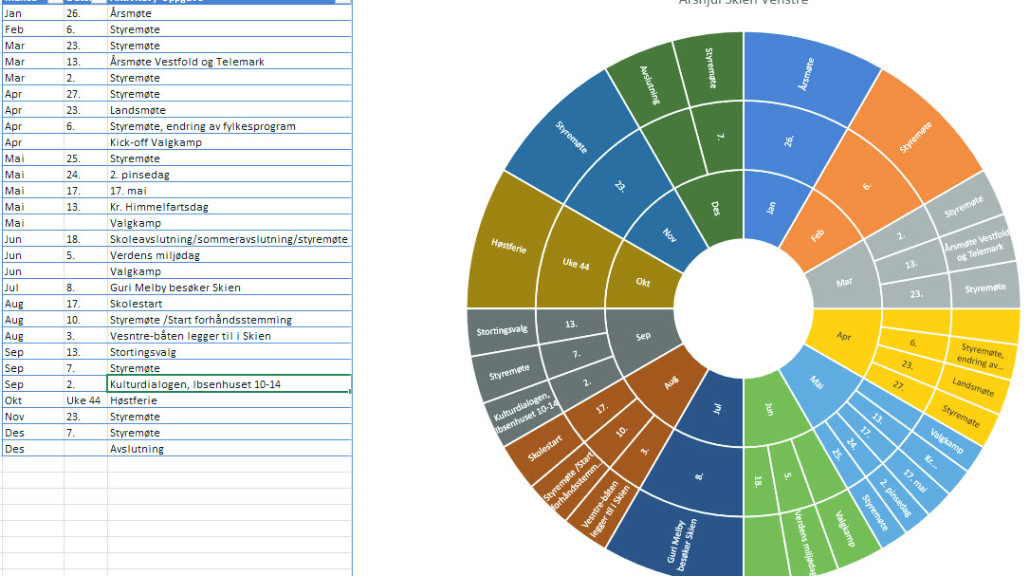Select table cell 'Guri Melby besøker Skien'
This screenshot has height=576, width=1030.
point(229,288)
